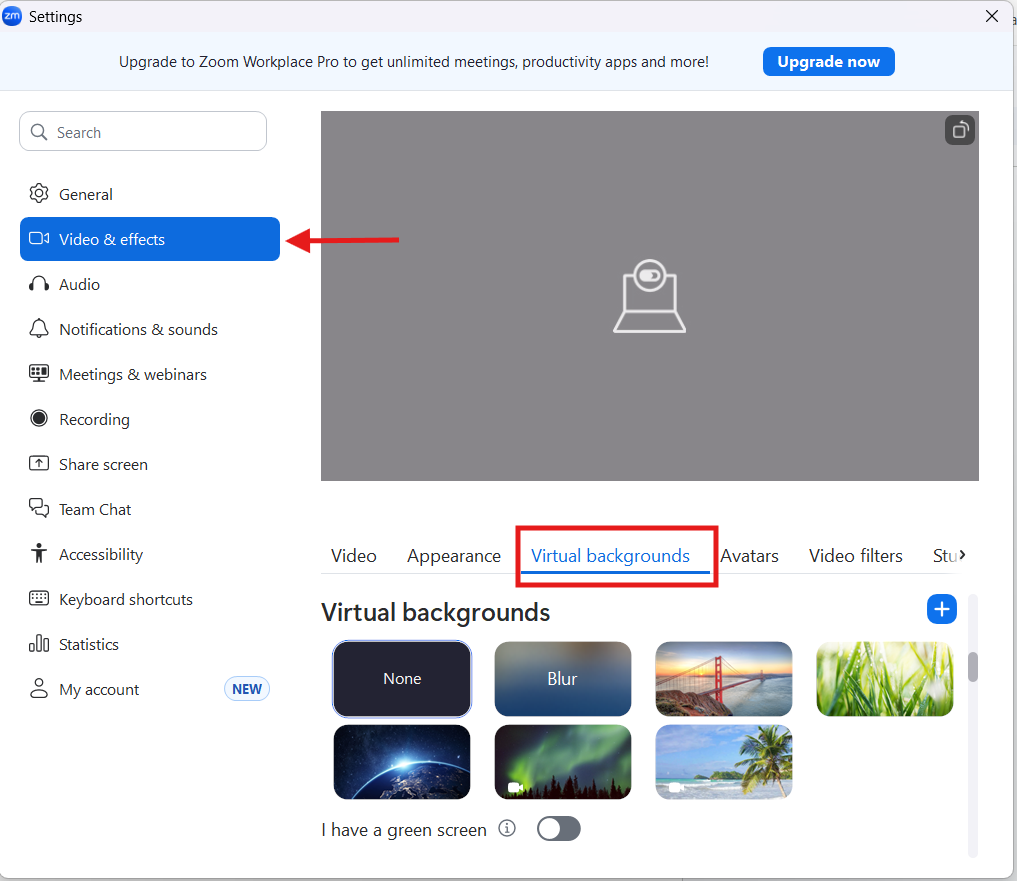Open the Video filters tab

point(855,556)
